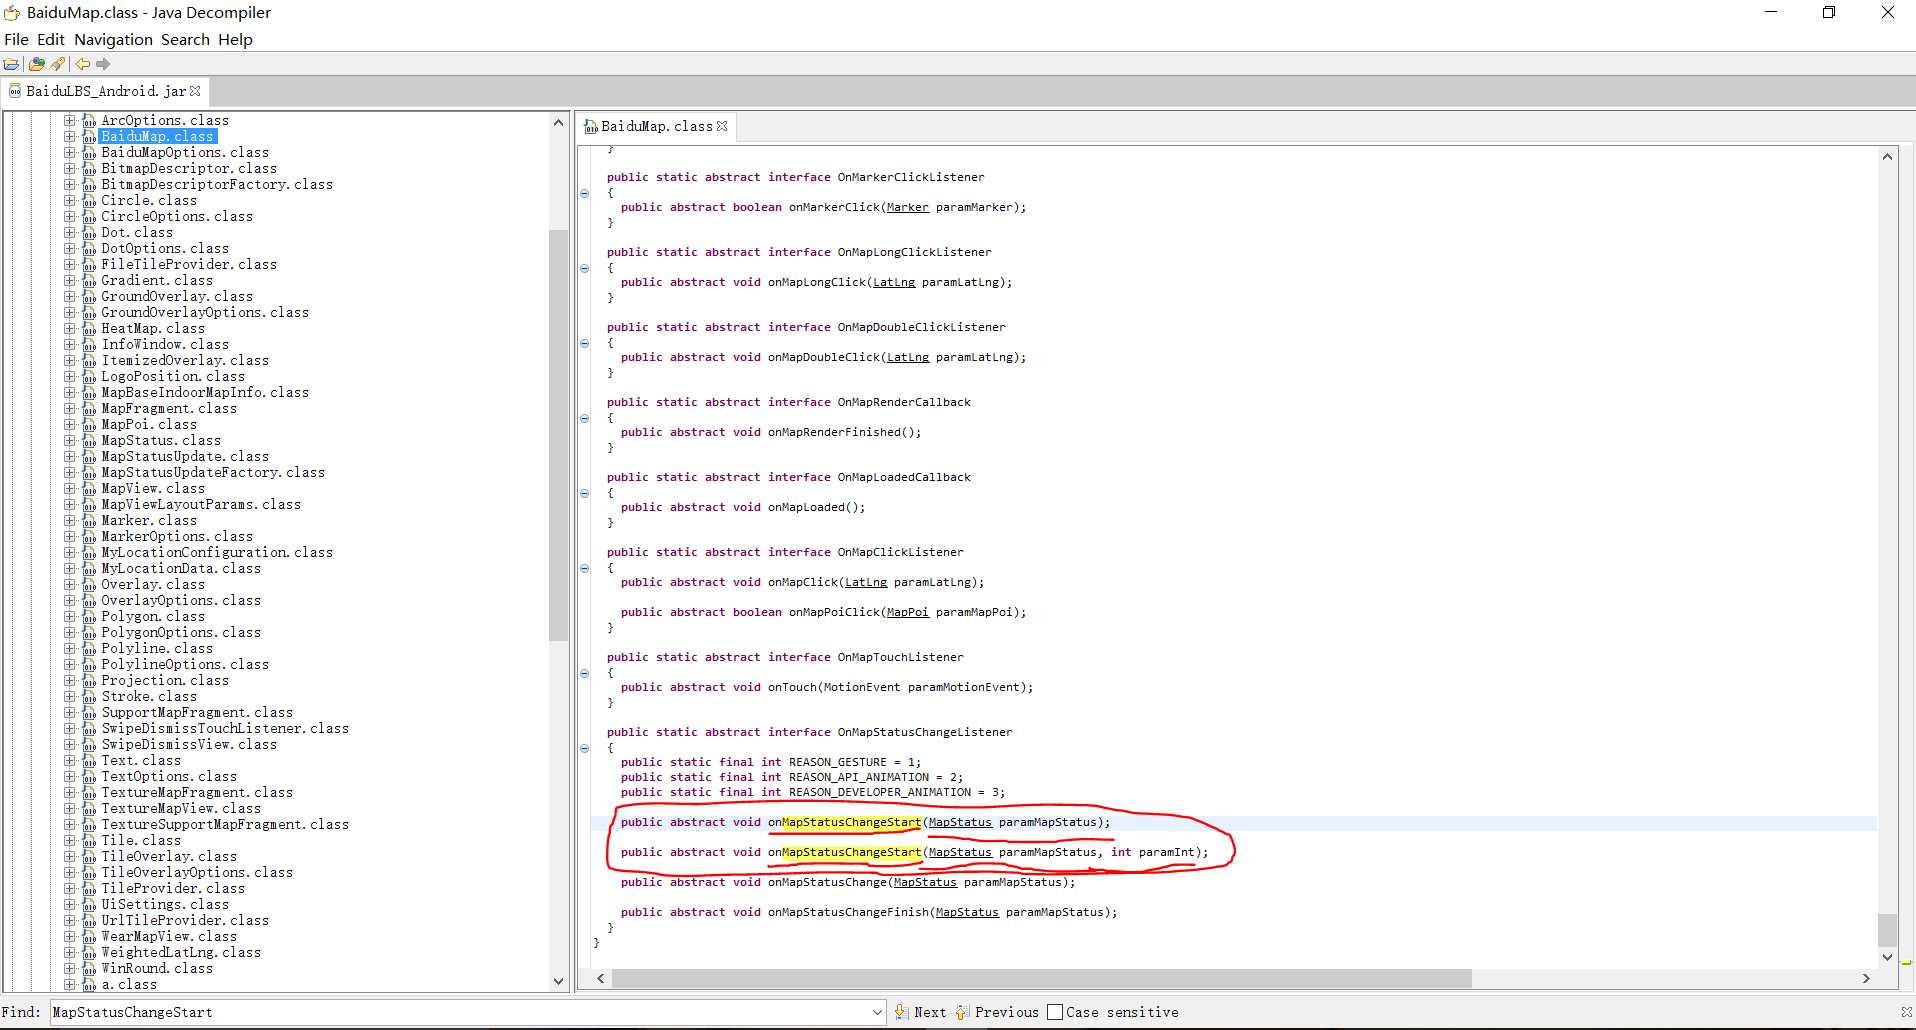Click the Search toolbar icon

[58, 64]
